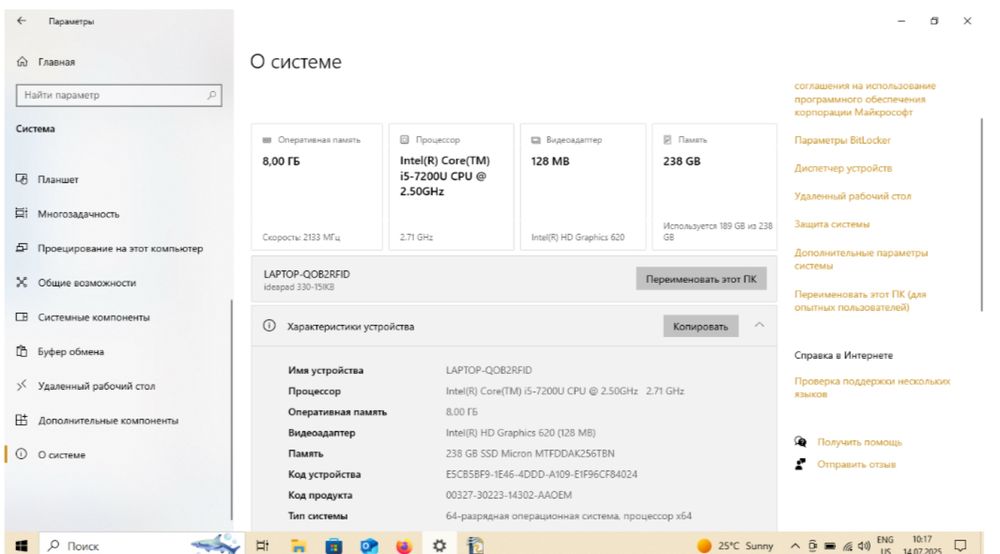Click the battery tray icon
Viewport: 1000px width, 554px height.
pyautogui.click(x=830, y=546)
